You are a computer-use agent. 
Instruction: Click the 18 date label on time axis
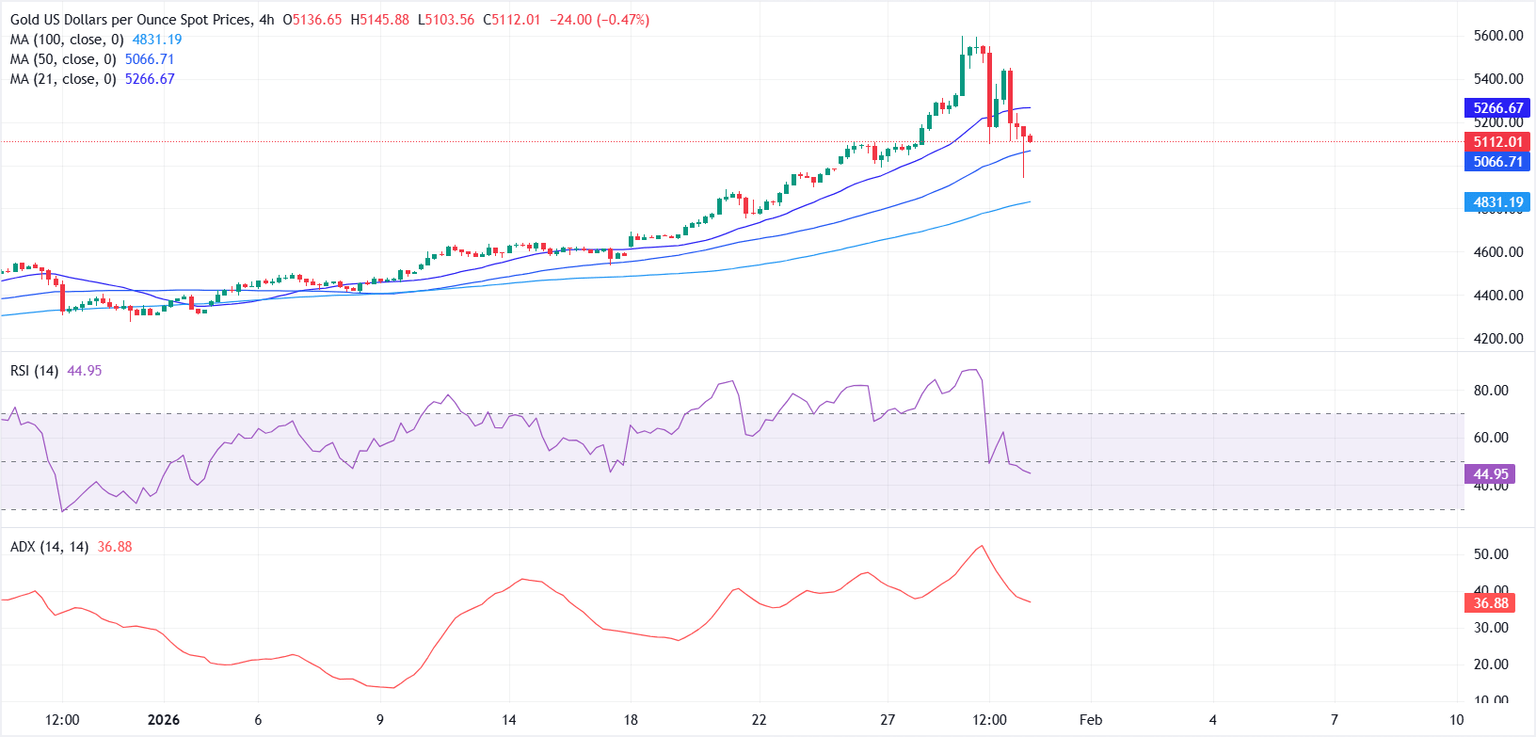tap(630, 719)
